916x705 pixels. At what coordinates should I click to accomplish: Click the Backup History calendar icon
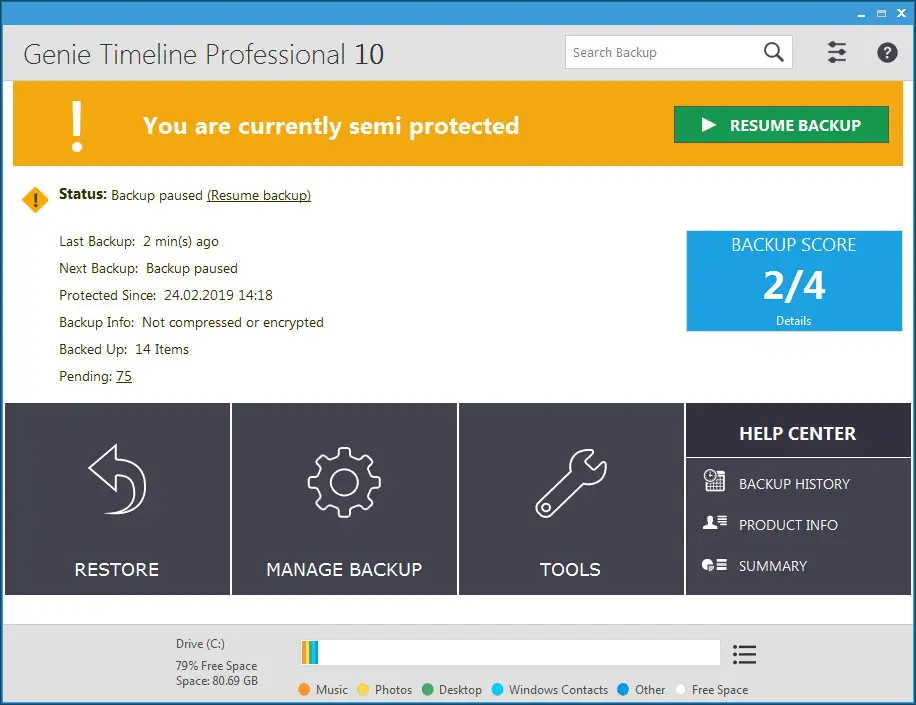tap(714, 480)
